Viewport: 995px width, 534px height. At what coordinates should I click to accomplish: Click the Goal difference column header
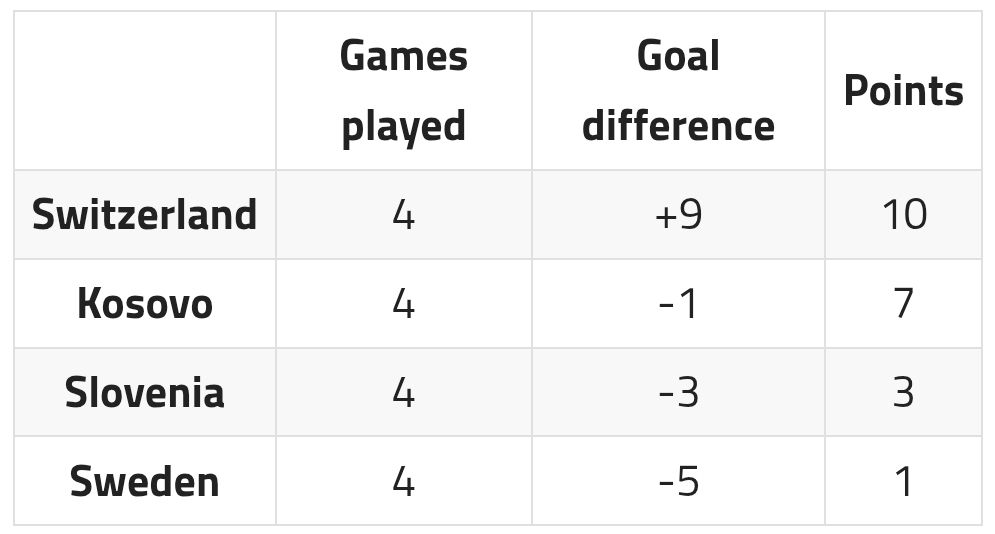pos(678,91)
